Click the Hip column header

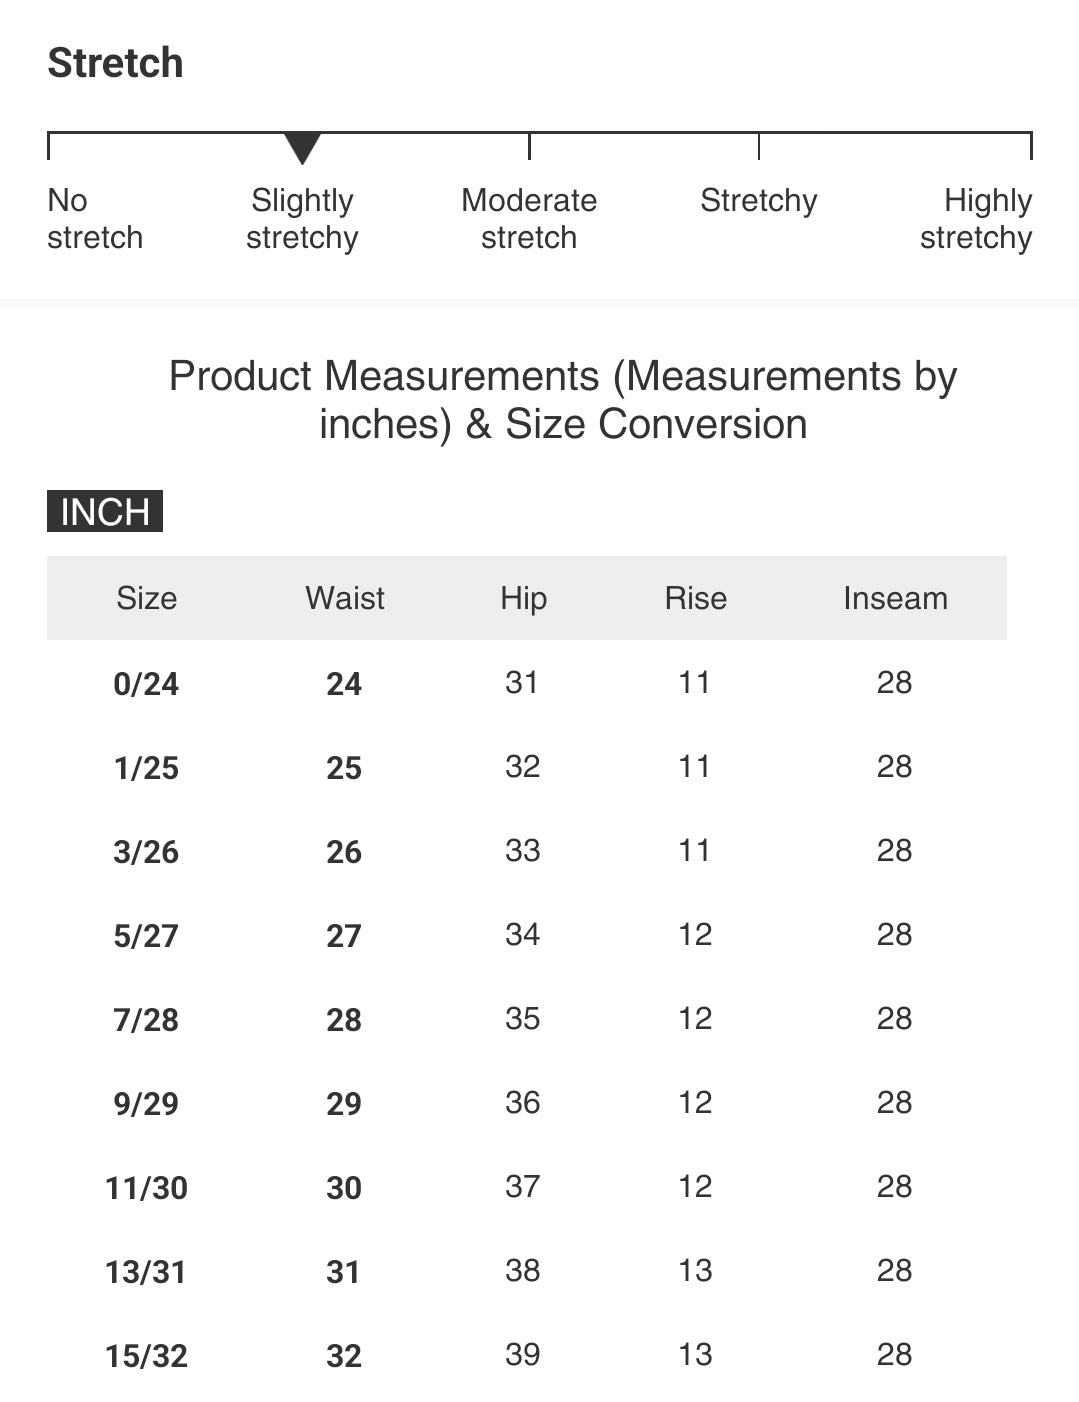pos(523,598)
